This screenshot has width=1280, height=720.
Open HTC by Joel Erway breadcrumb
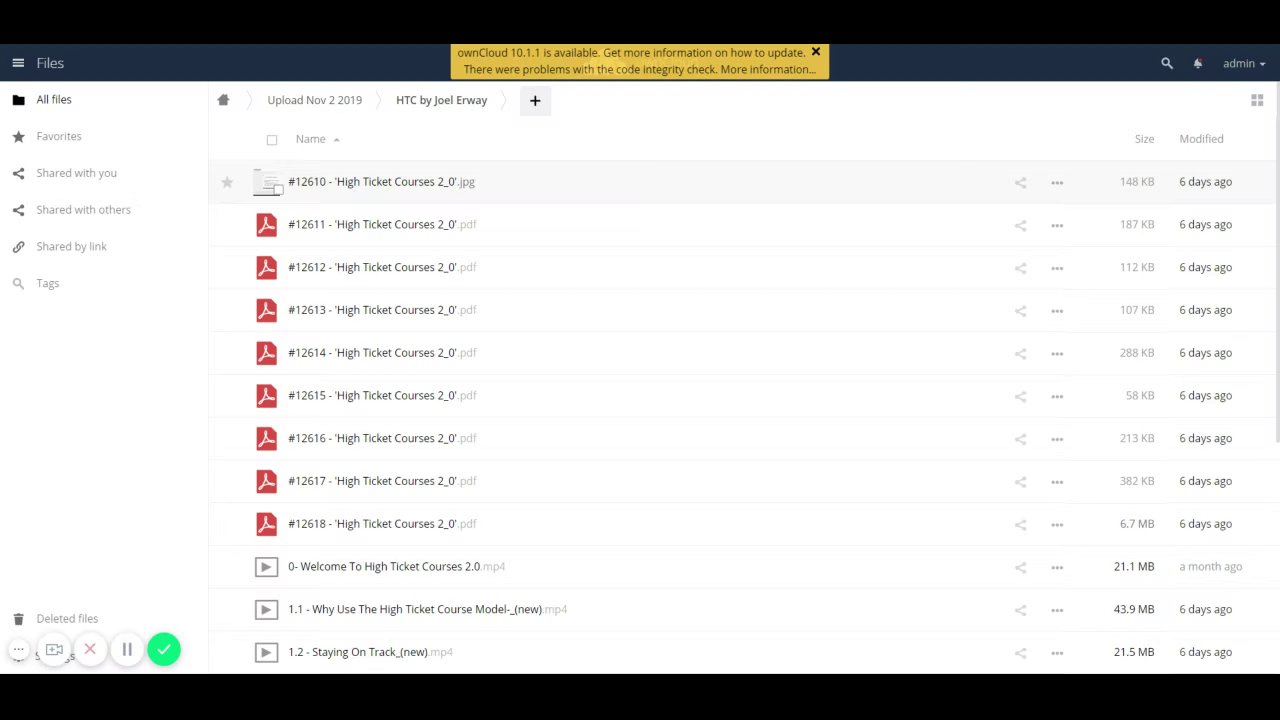tap(441, 100)
